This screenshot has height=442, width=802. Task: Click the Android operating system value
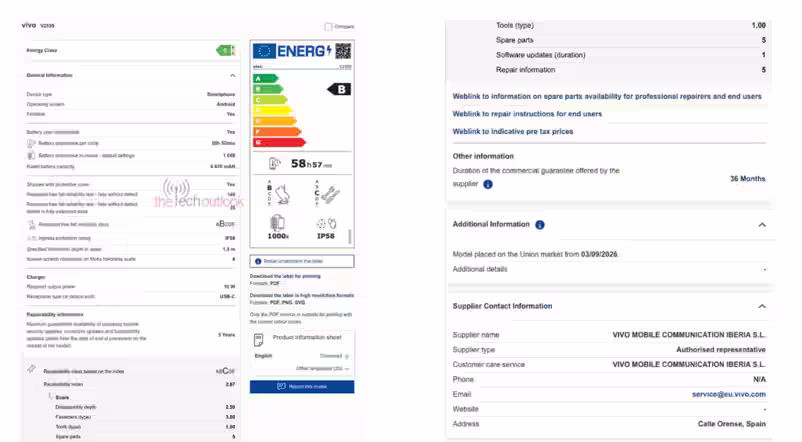[x=226, y=104]
